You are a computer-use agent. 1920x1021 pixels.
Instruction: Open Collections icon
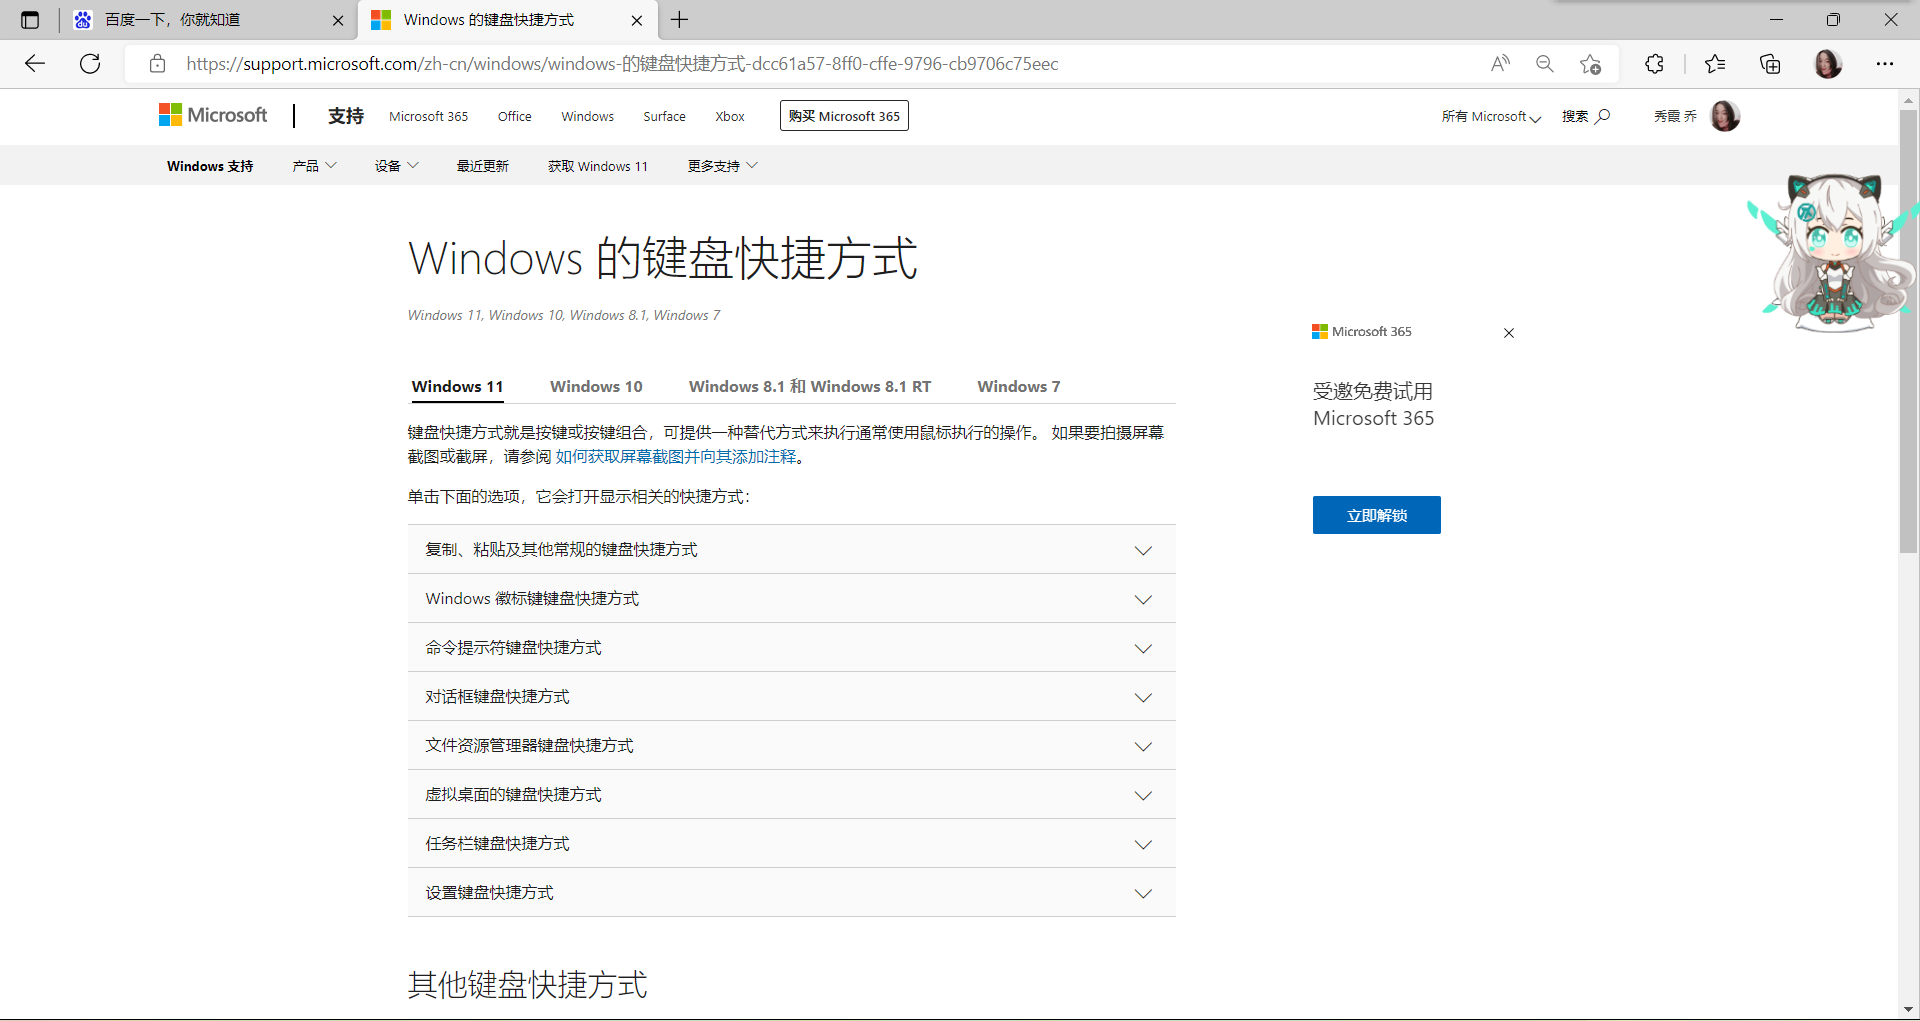pos(1770,64)
